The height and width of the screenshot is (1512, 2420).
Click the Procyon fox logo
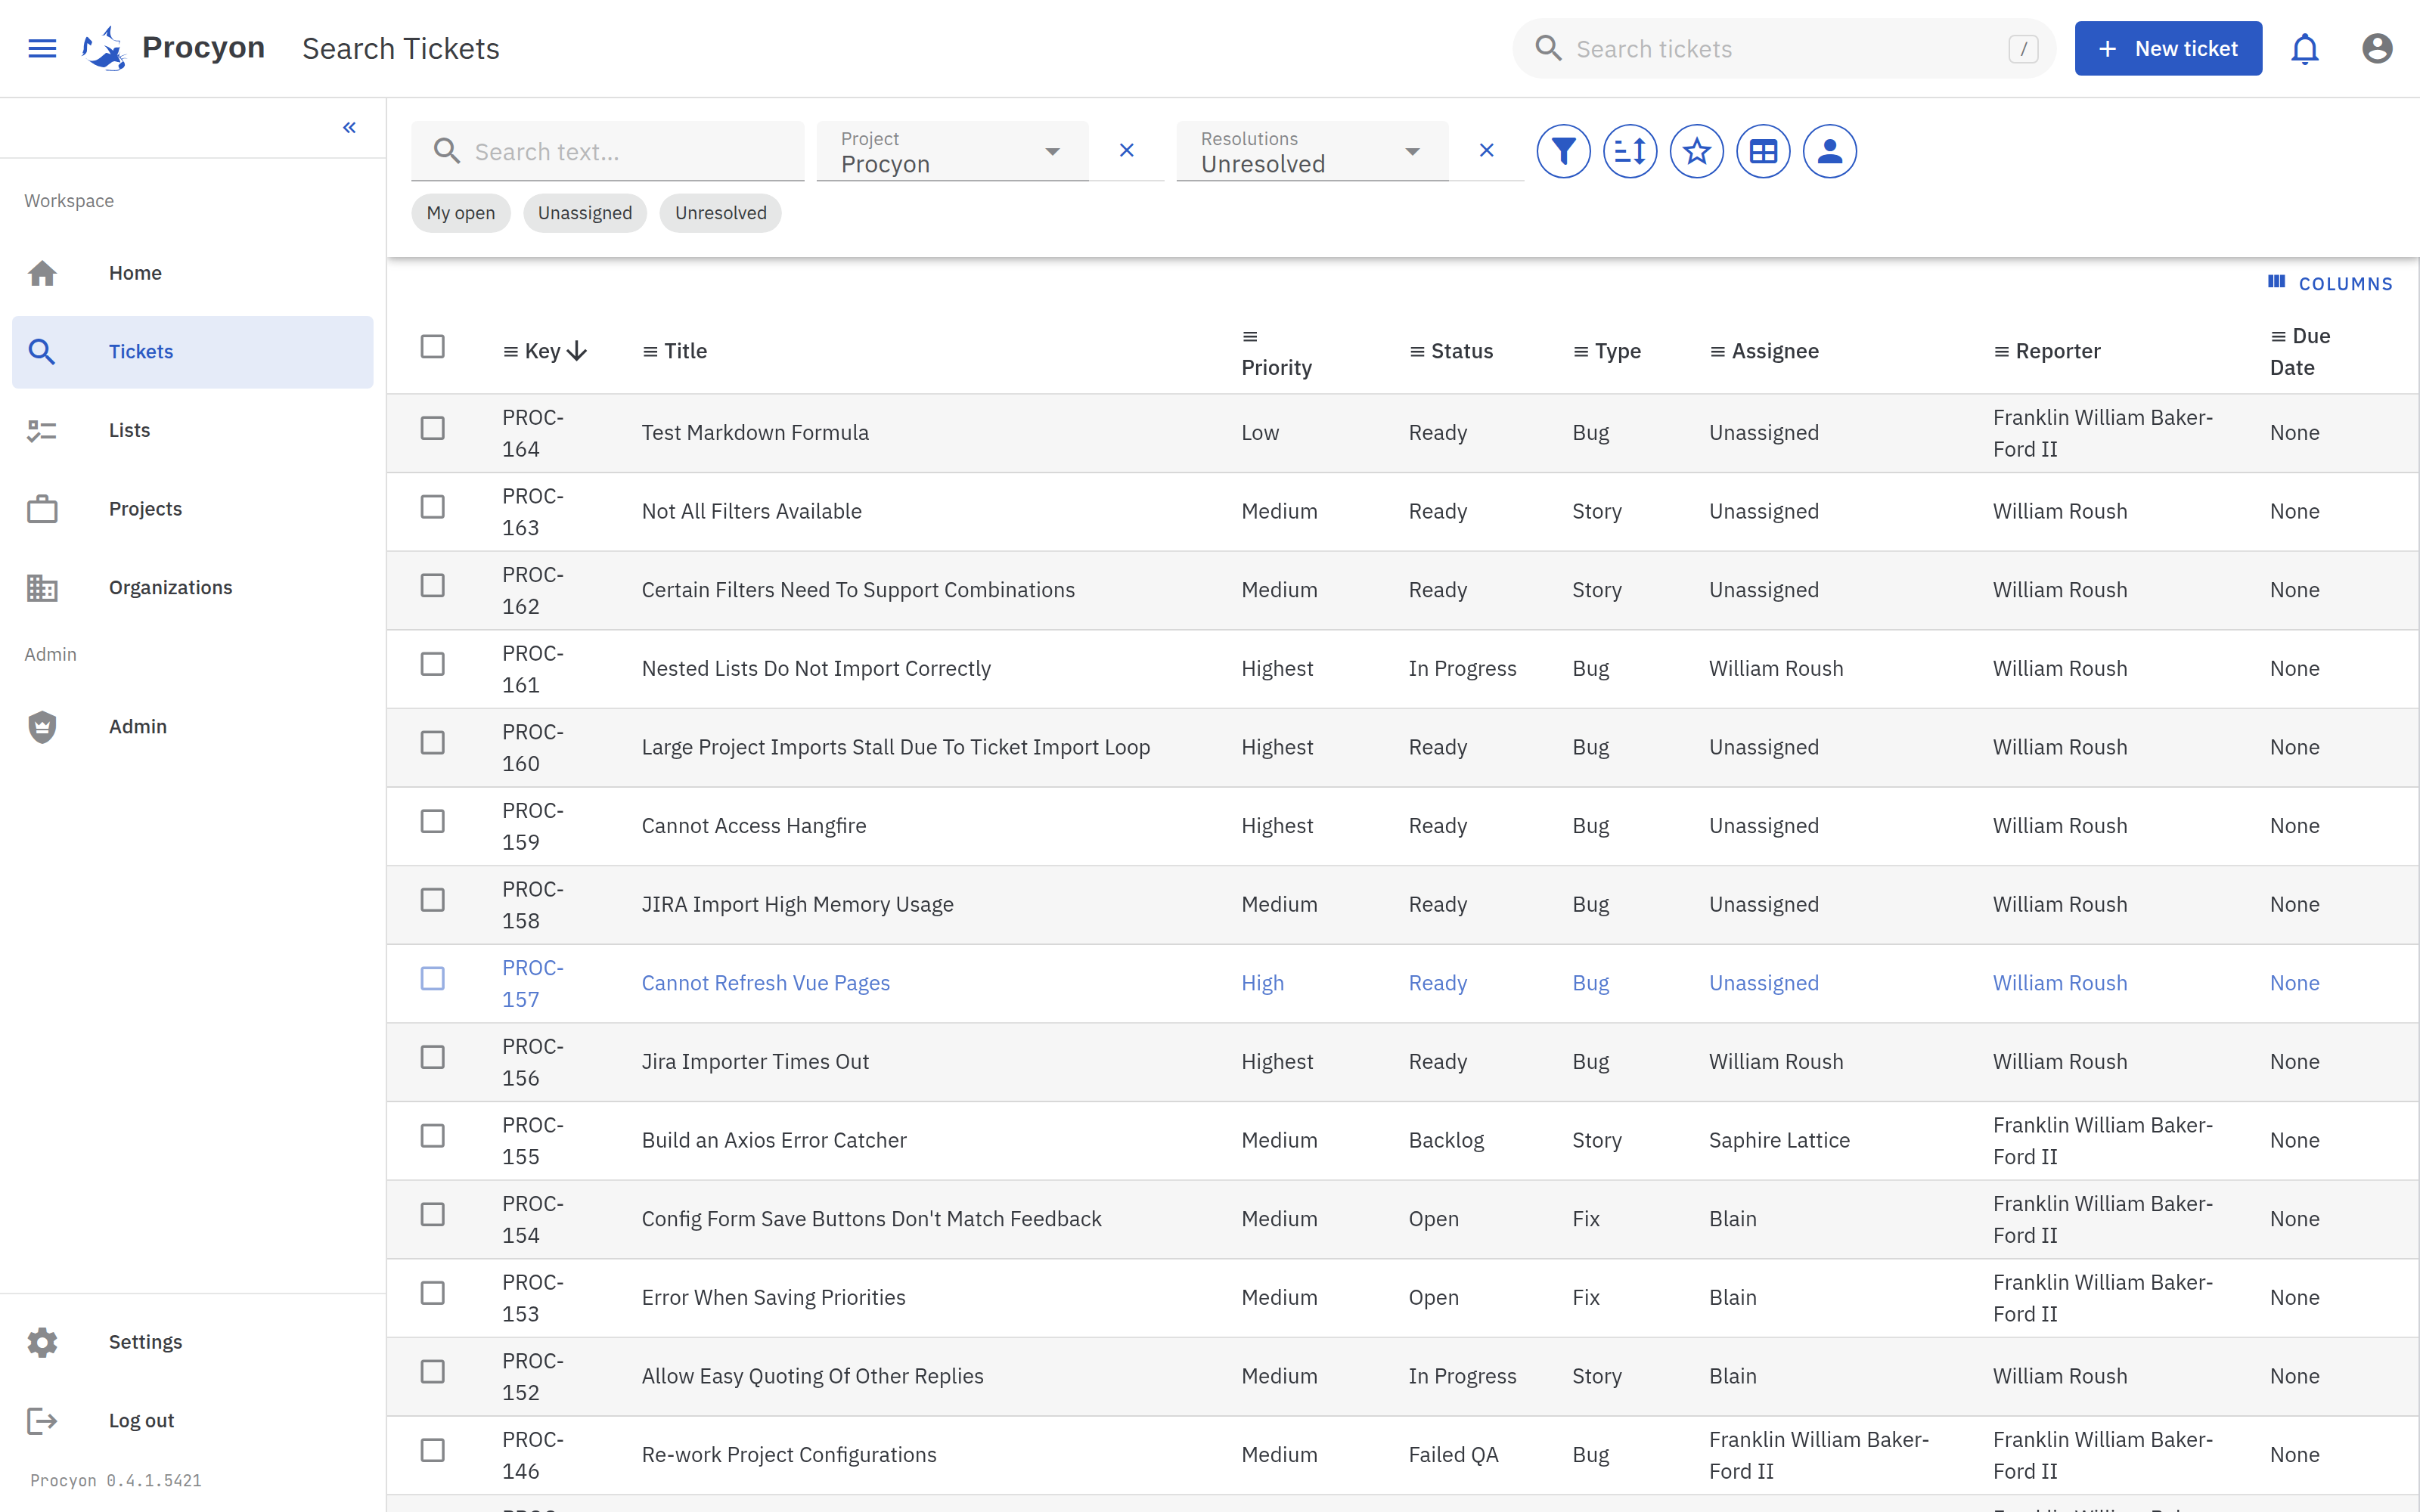click(104, 48)
